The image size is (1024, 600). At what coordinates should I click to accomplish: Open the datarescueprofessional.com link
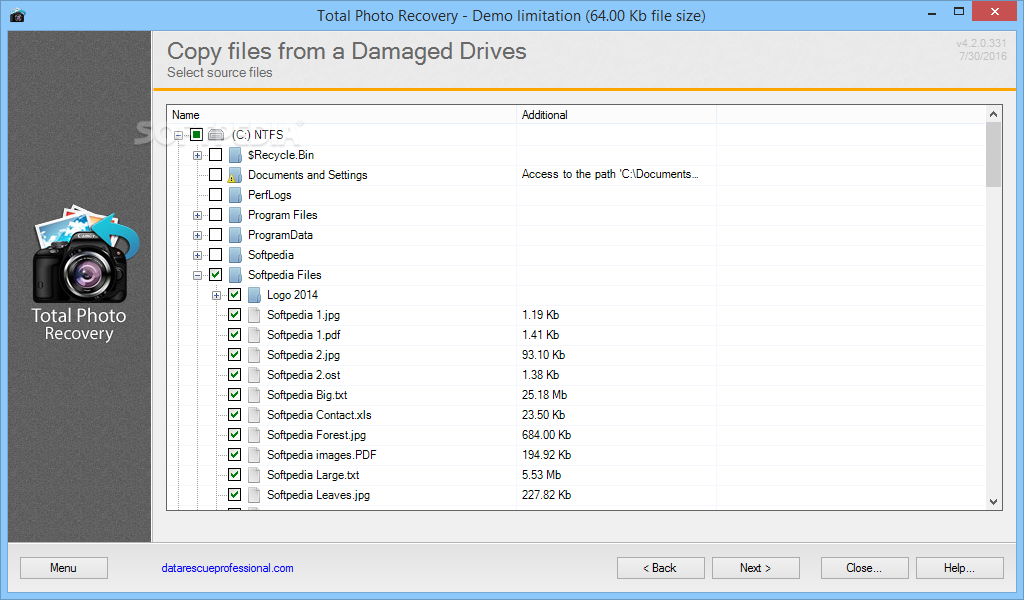point(227,568)
